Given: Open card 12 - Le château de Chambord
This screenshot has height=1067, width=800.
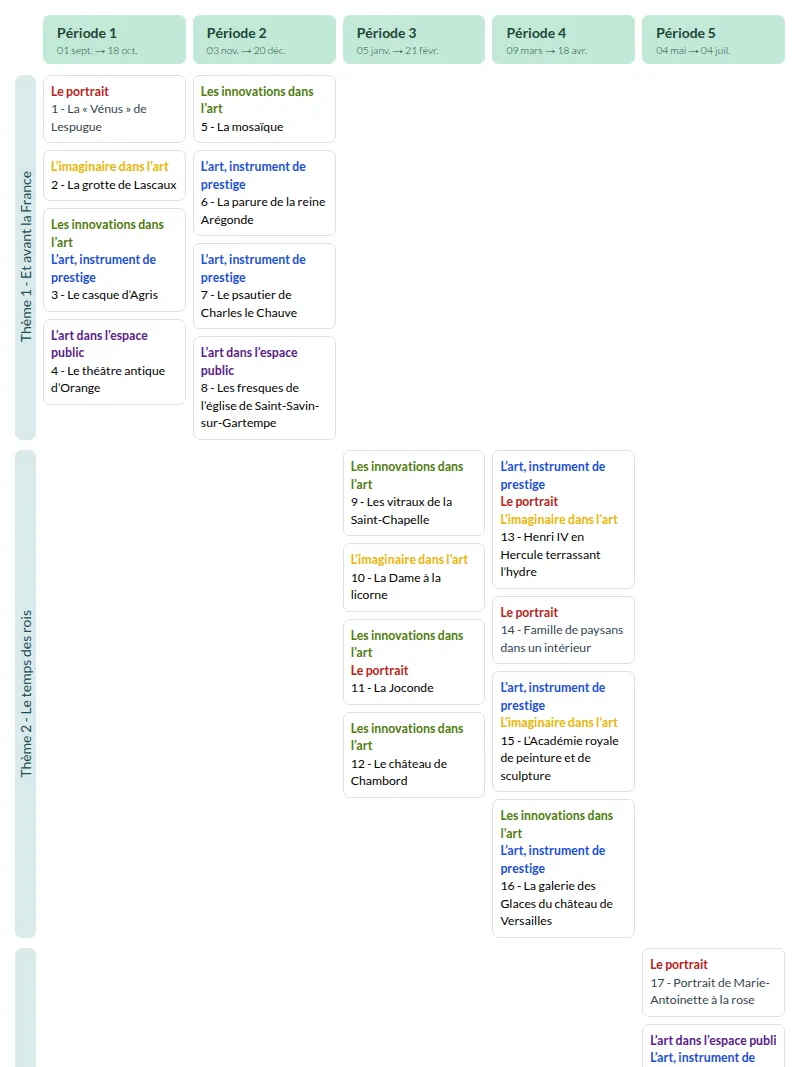Looking at the screenshot, I should [x=414, y=755].
